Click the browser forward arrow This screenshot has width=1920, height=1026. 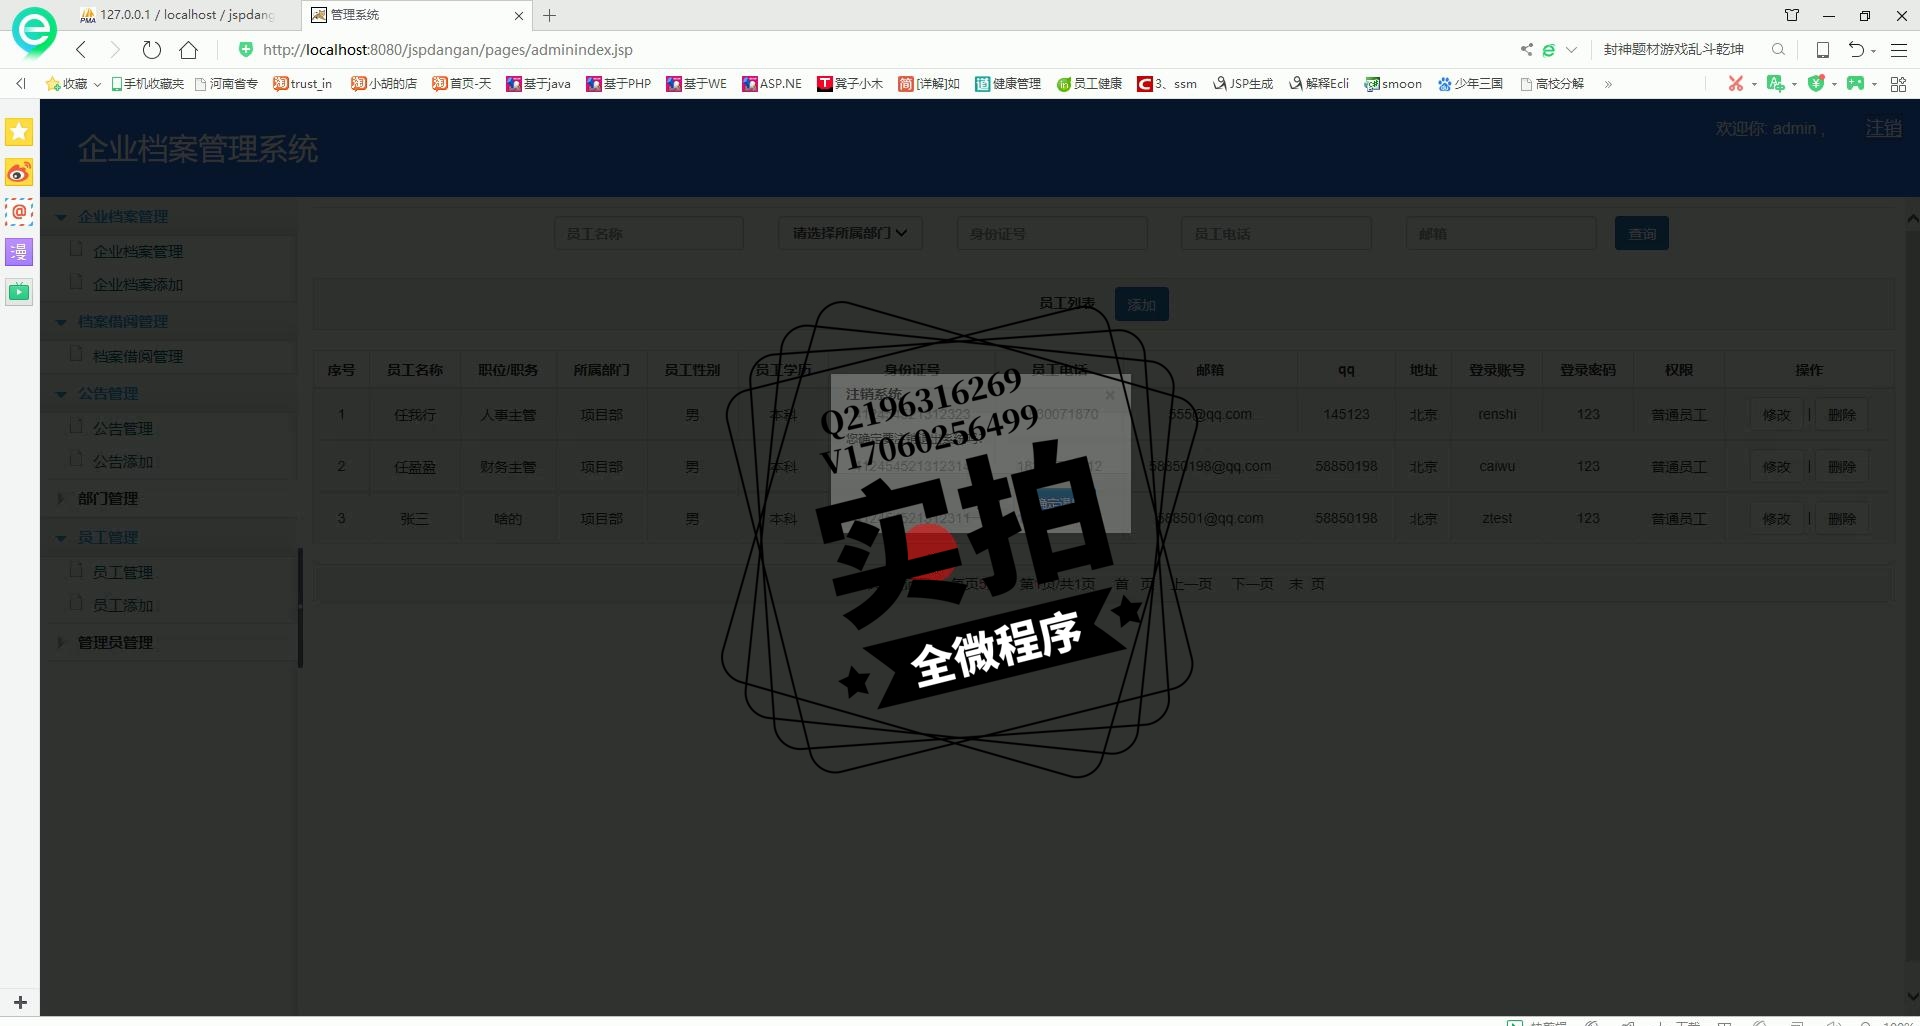(x=114, y=49)
